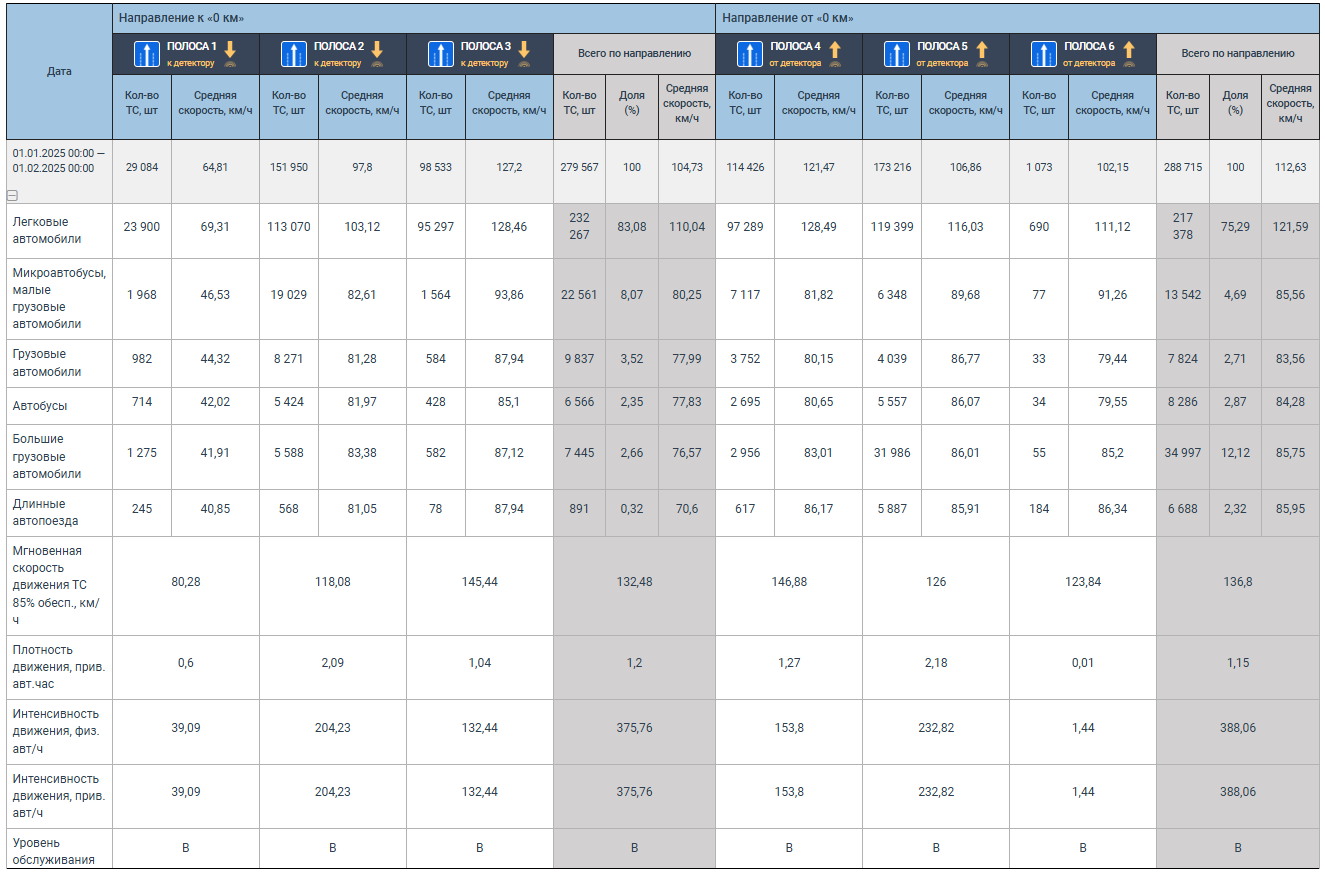Click the orange down-arrow detector icon for Полоса 3
Viewport: 1325px width, 872px height.
523,54
